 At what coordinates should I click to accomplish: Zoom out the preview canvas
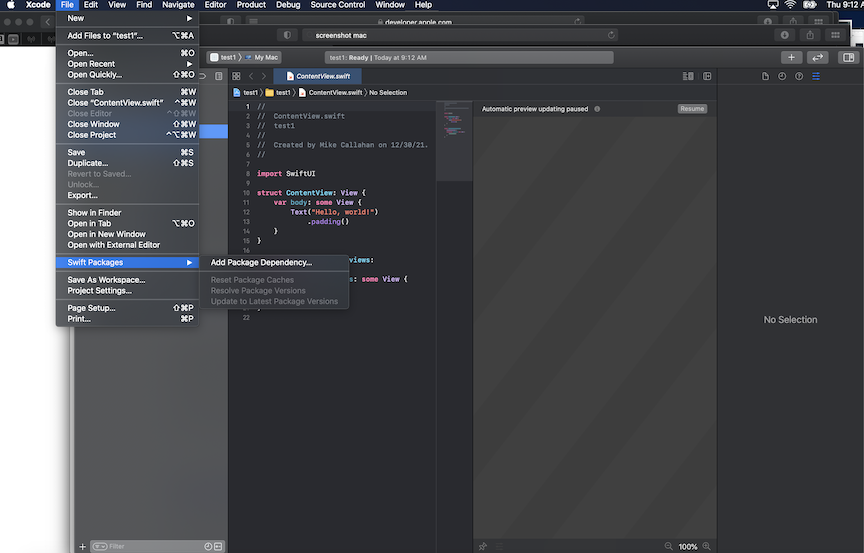coord(668,546)
